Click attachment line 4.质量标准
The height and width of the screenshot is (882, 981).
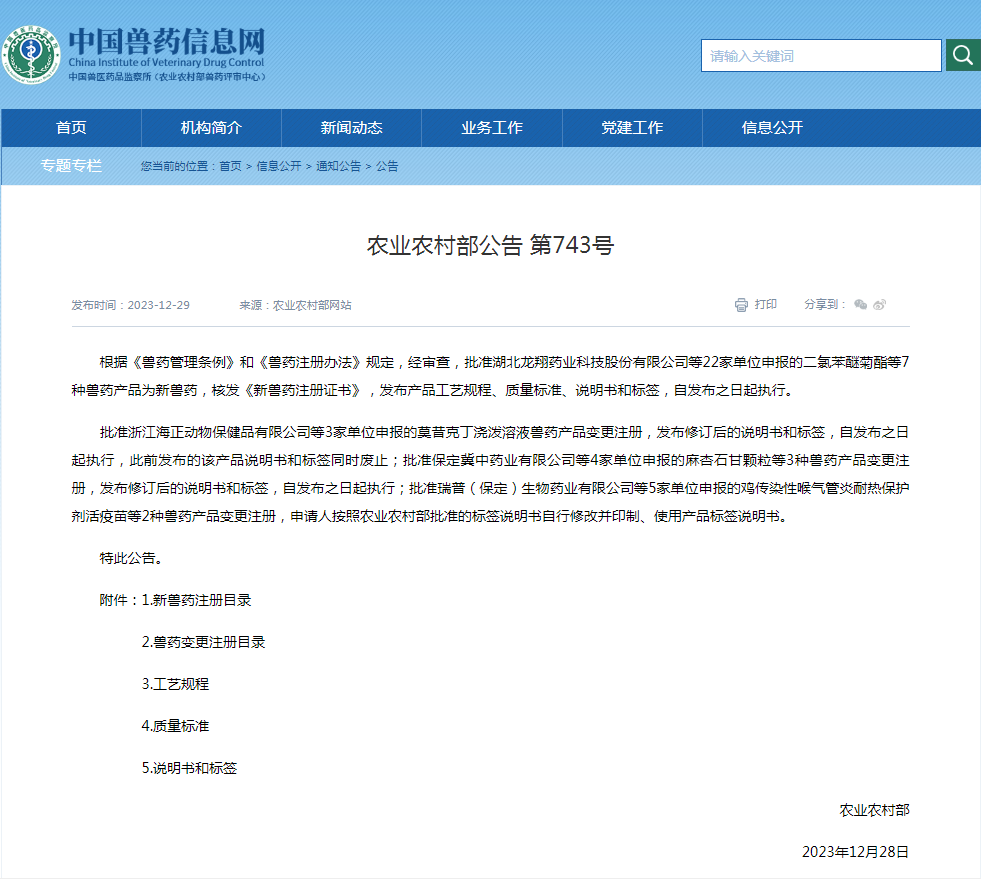(175, 726)
